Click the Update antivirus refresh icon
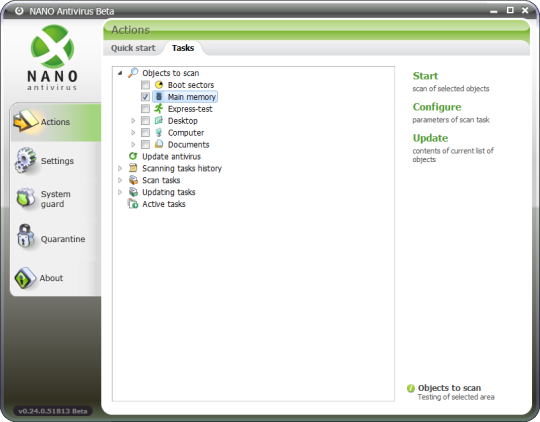Viewport: 540px width, 422px height. pos(133,156)
